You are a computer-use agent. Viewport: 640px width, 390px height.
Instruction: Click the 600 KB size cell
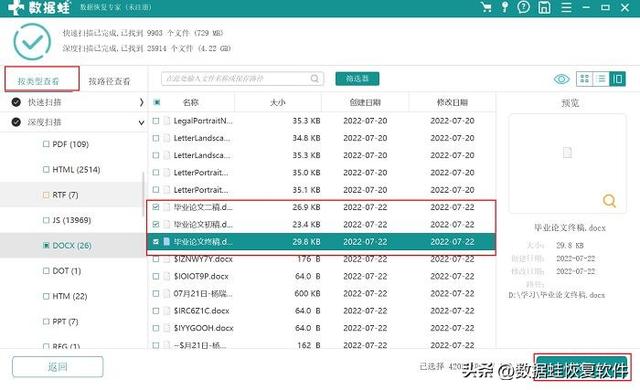307,293
